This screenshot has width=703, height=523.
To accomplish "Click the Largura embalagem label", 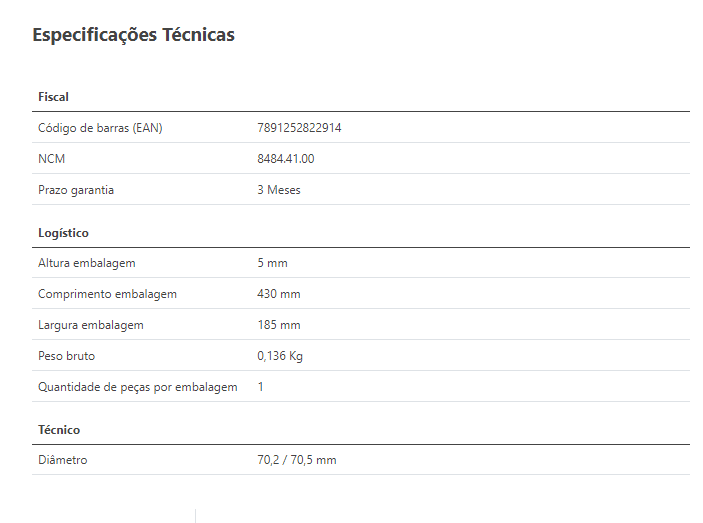I will coord(91,325).
